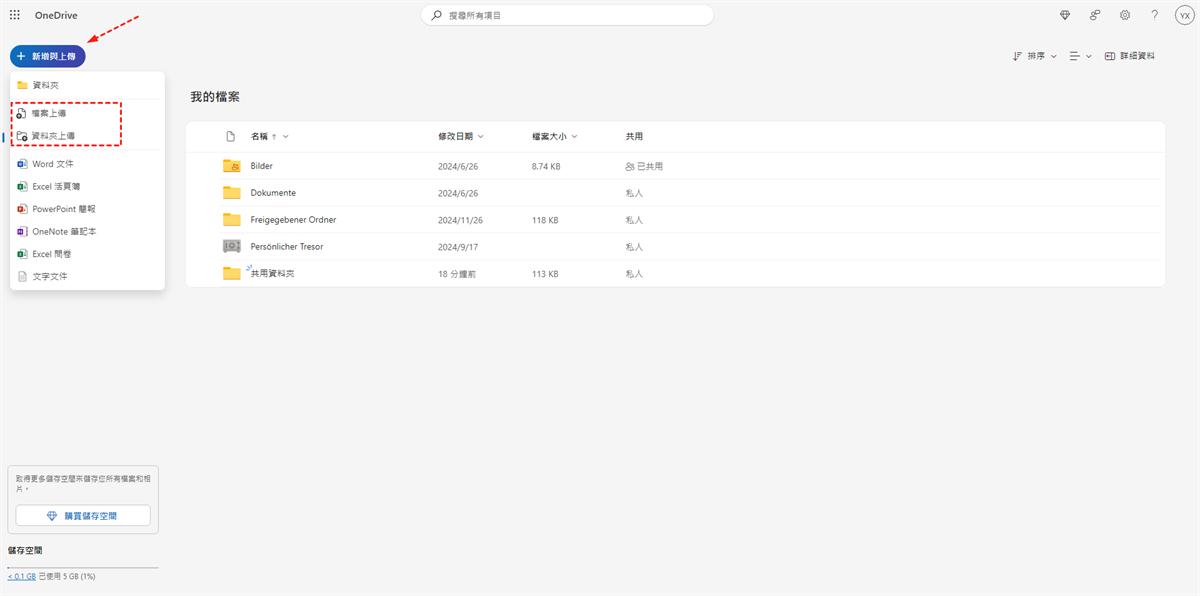Screen dimensions: 1200x596
Task: Open the Persönlicher Tresor name
Action: coord(287,246)
